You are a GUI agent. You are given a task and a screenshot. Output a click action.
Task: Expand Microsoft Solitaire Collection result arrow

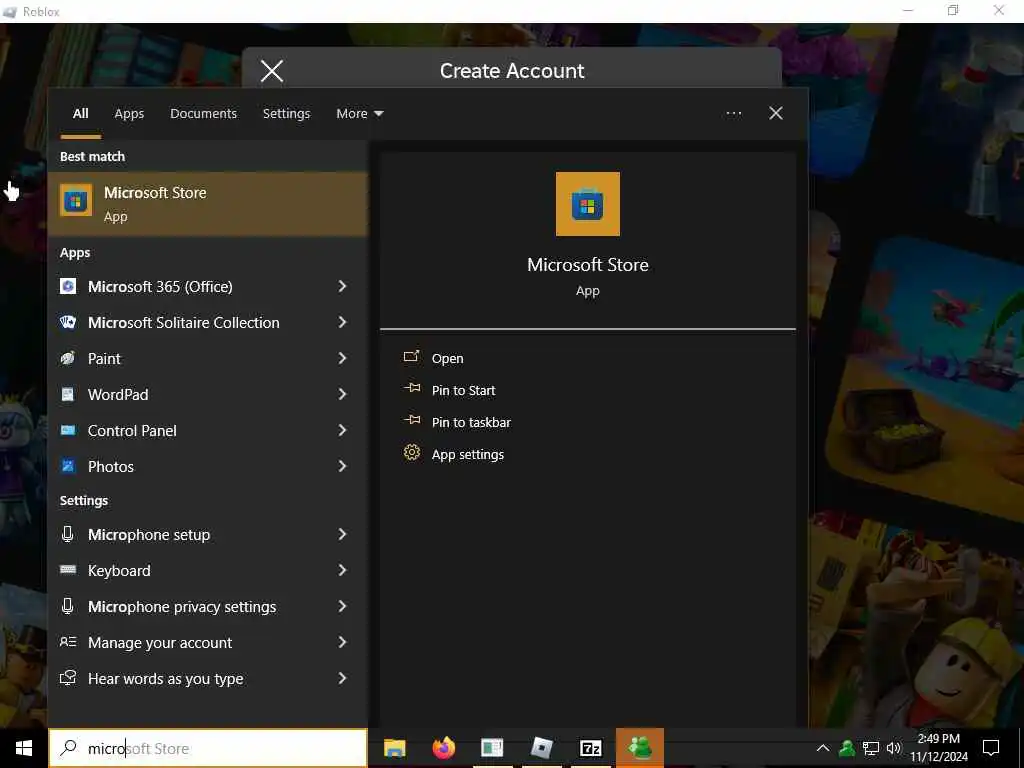[342, 322]
